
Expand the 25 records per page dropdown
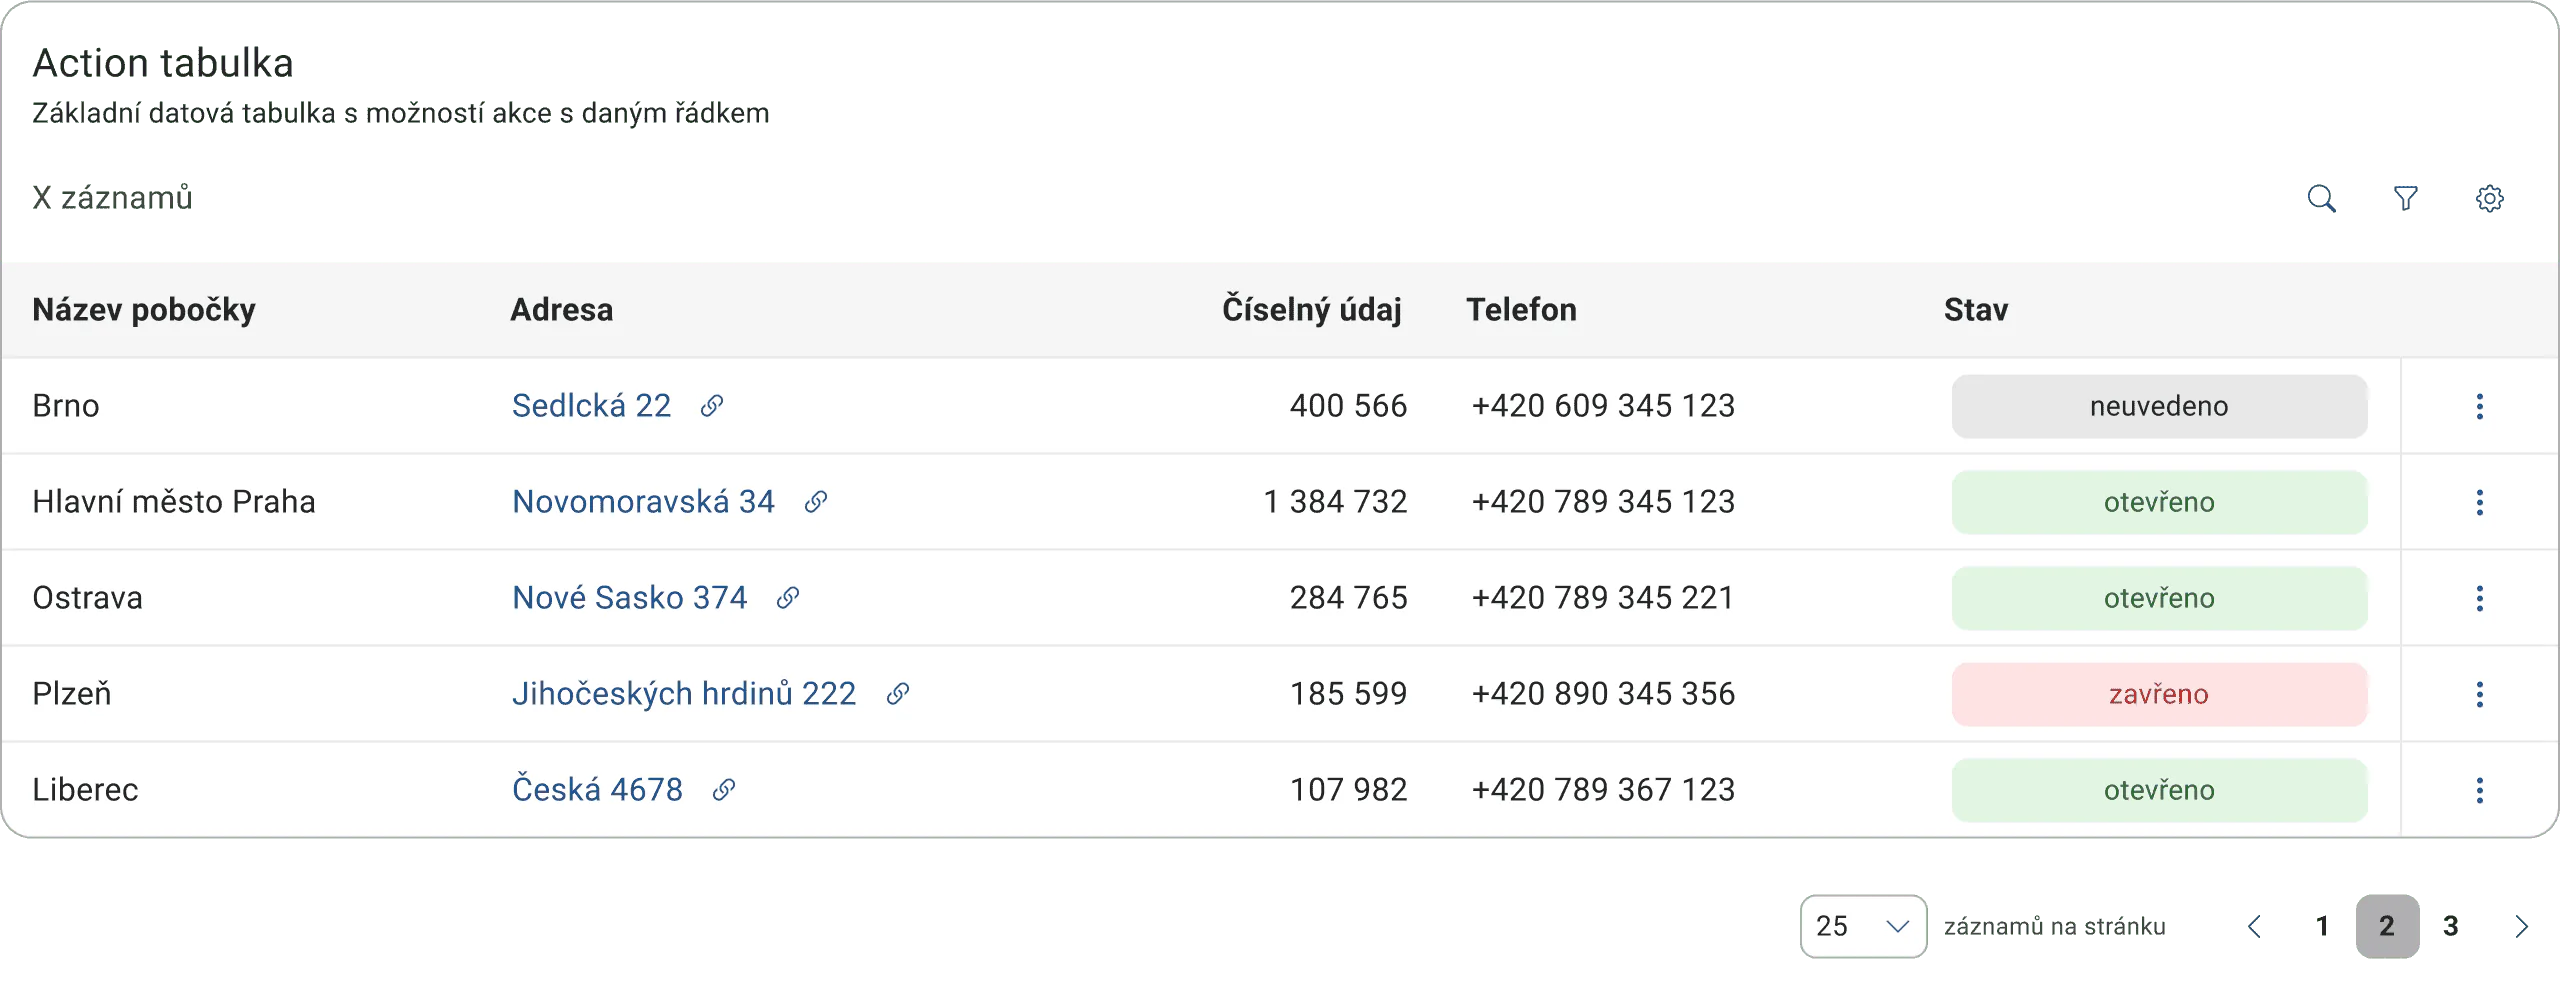[x=1863, y=926]
